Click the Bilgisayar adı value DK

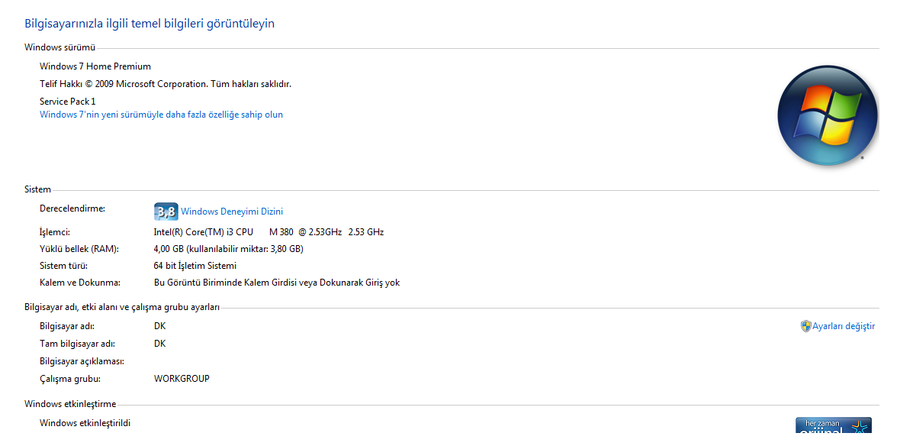[160, 326]
